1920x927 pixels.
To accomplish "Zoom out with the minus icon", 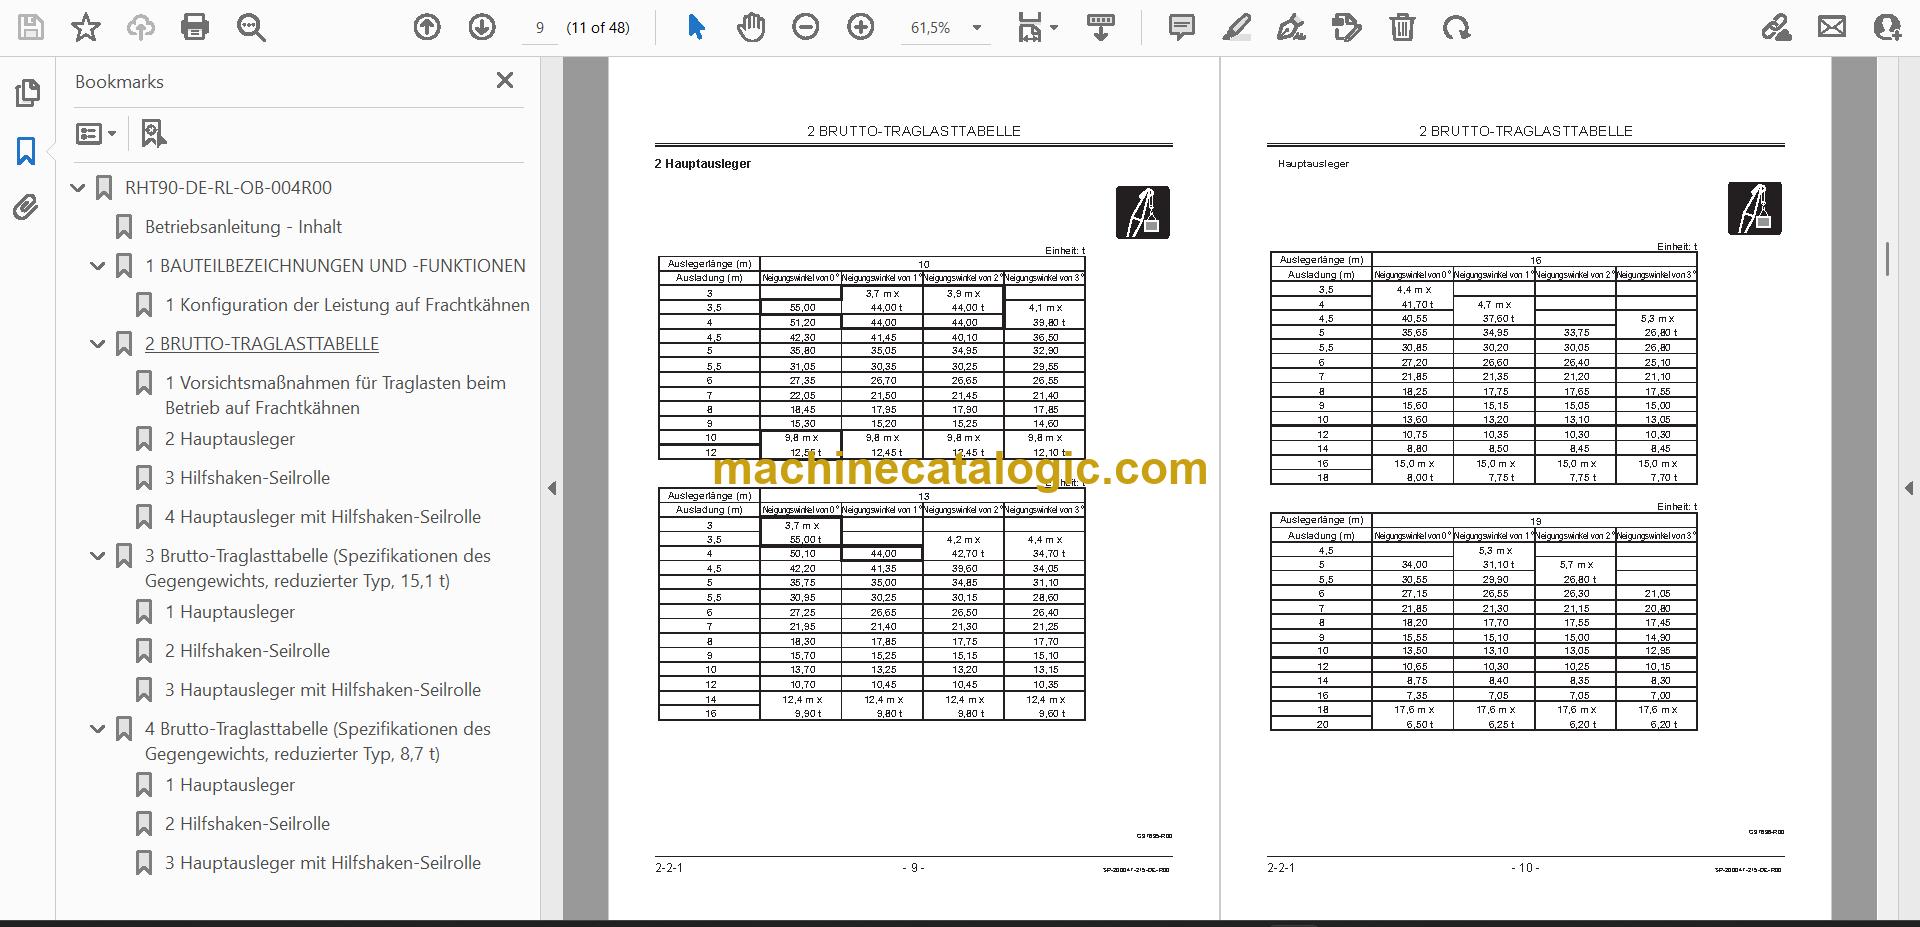I will coord(805,27).
